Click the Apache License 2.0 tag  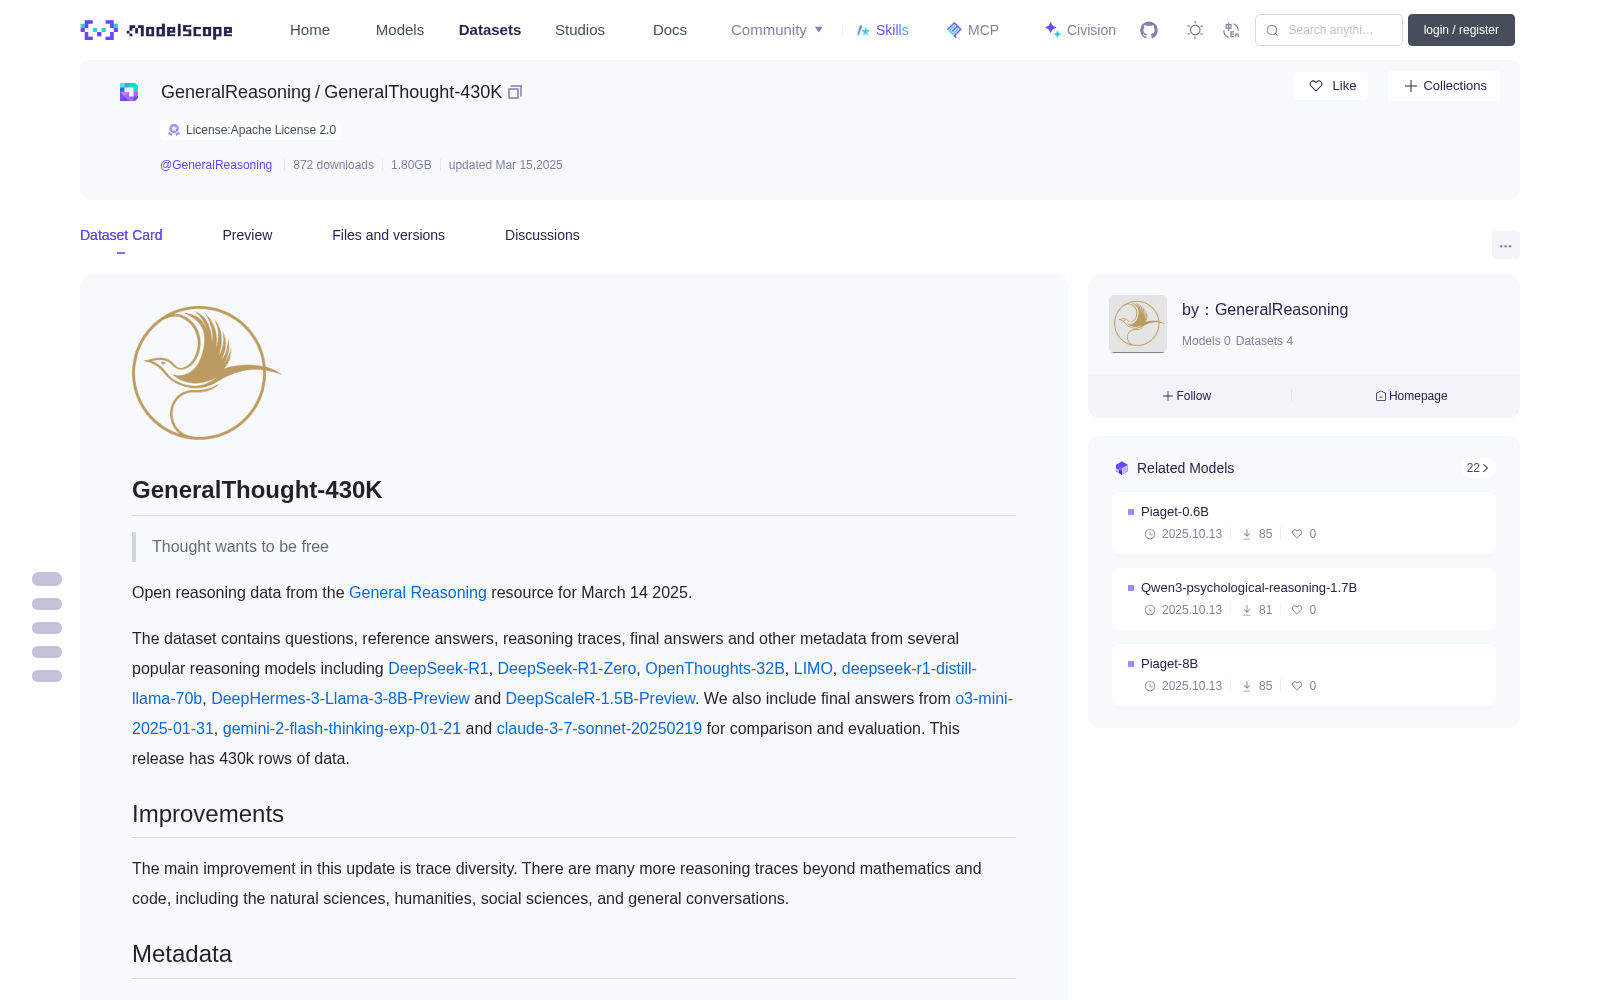[251, 130]
